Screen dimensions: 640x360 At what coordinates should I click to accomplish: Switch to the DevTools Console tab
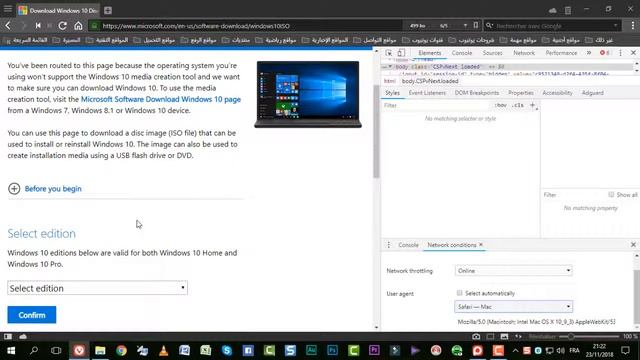[x=462, y=53]
